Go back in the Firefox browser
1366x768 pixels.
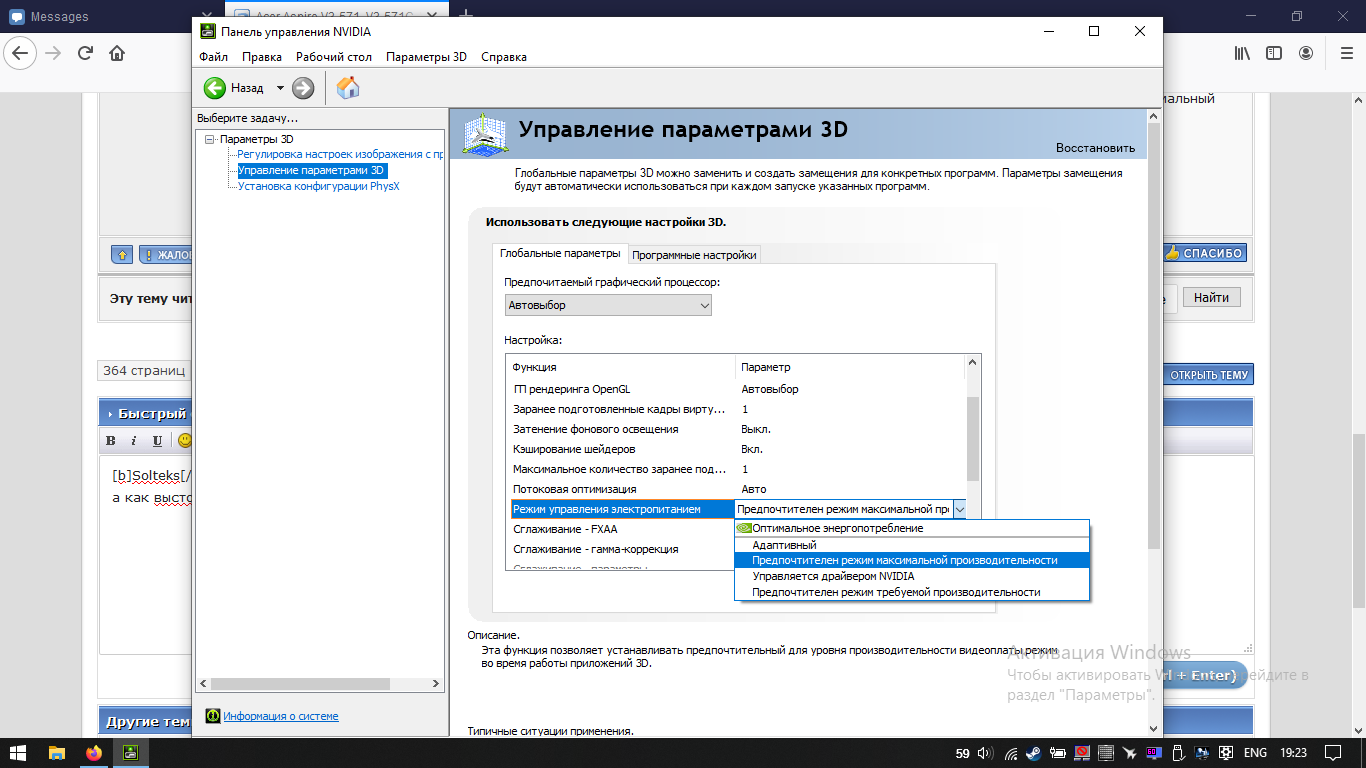pyautogui.click(x=22, y=53)
